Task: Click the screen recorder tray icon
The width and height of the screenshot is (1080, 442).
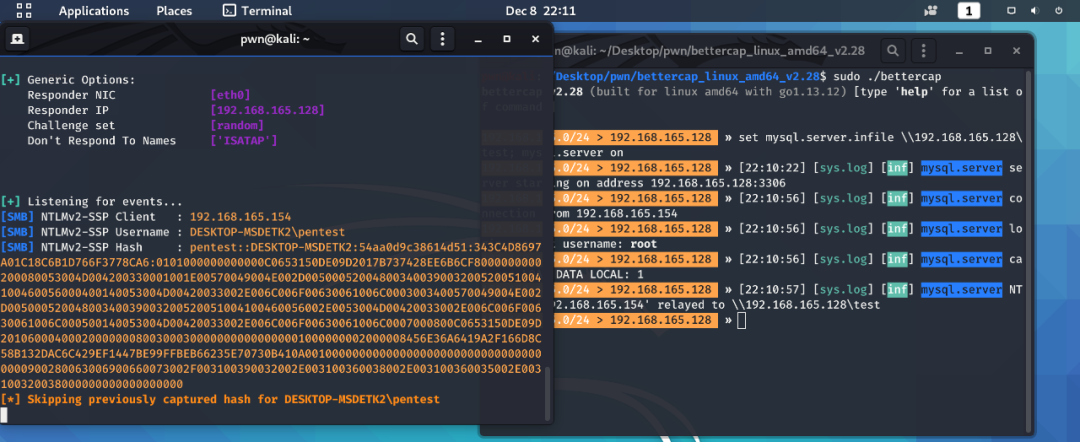Action: pyautogui.click(x=932, y=11)
